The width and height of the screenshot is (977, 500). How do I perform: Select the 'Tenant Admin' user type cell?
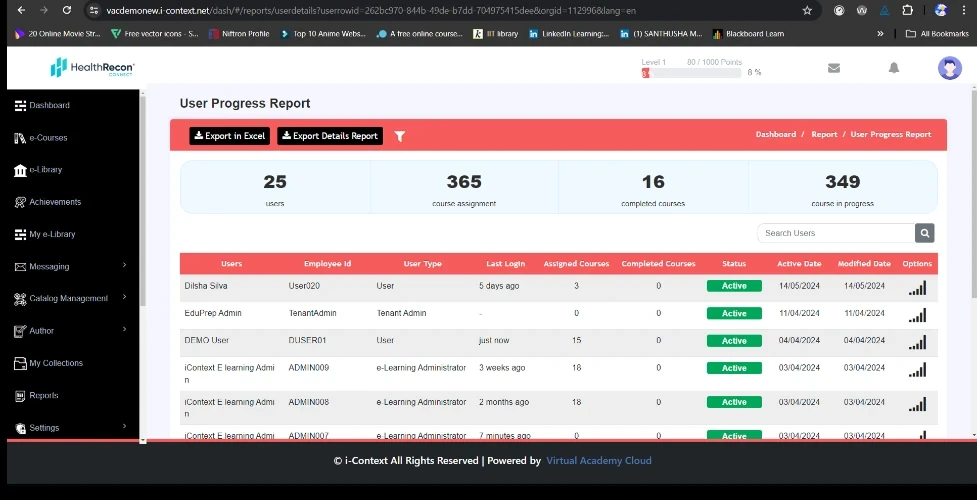click(401, 313)
